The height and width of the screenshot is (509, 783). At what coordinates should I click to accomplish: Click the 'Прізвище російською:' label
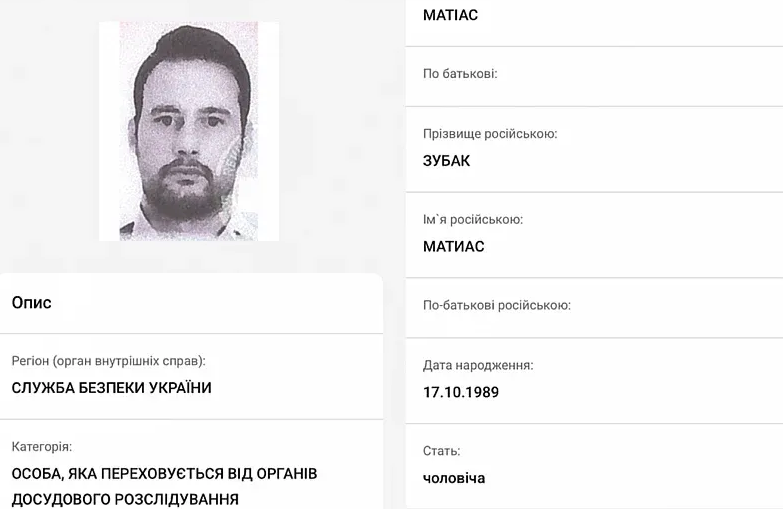pyautogui.click(x=490, y=134)
